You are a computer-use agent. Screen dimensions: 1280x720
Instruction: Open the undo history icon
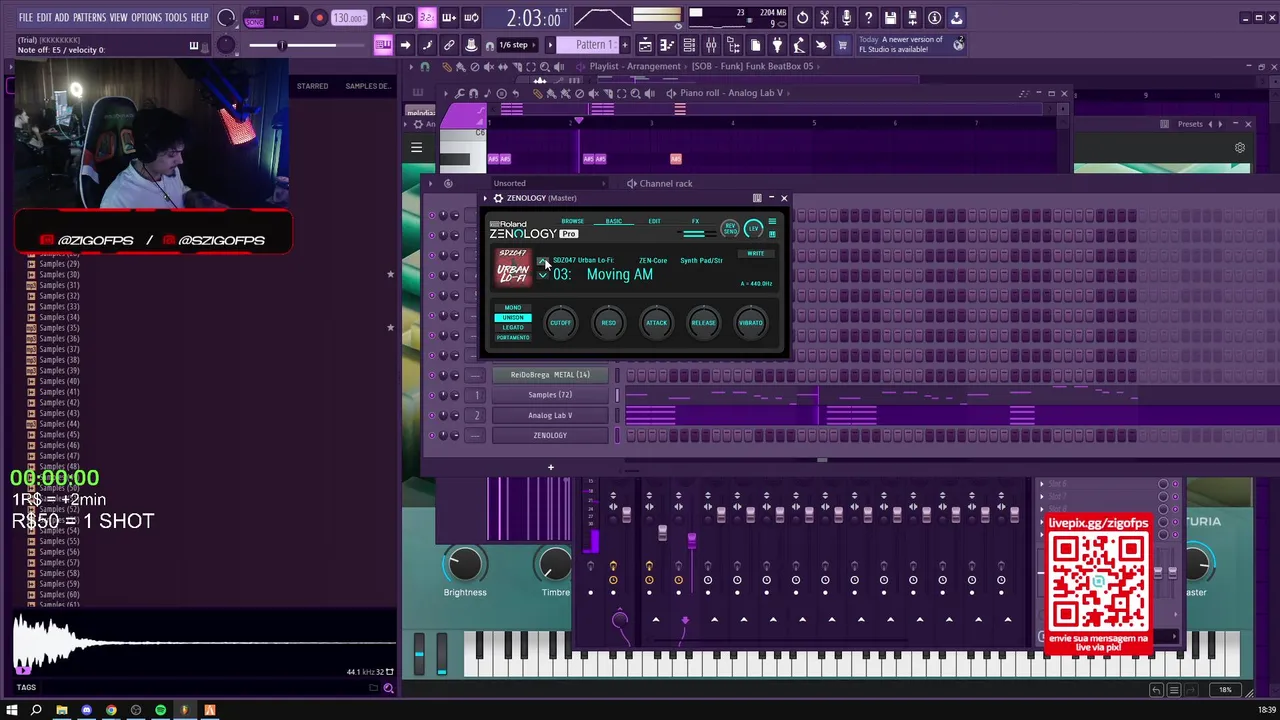[x=802, y=18]
